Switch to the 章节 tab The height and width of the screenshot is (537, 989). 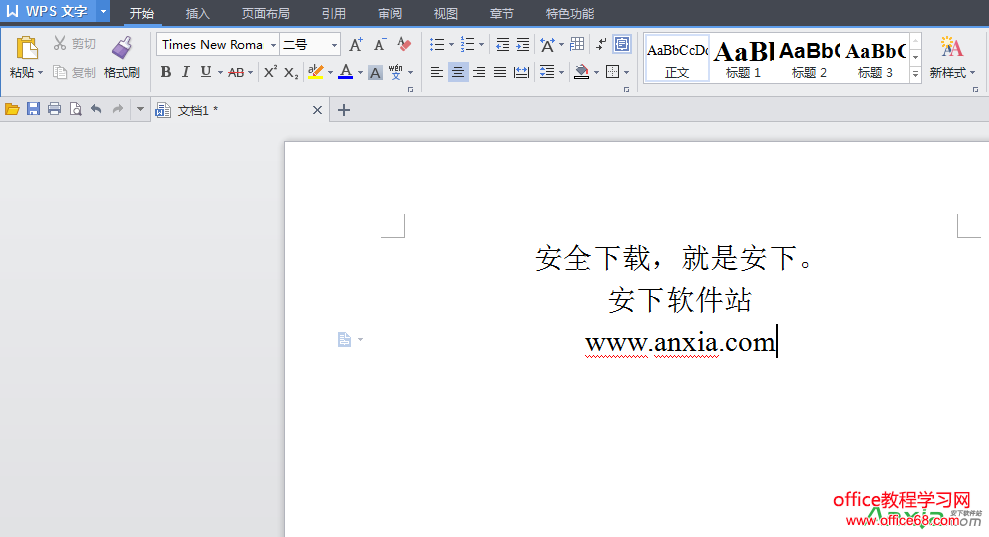(x=501, y=13)
